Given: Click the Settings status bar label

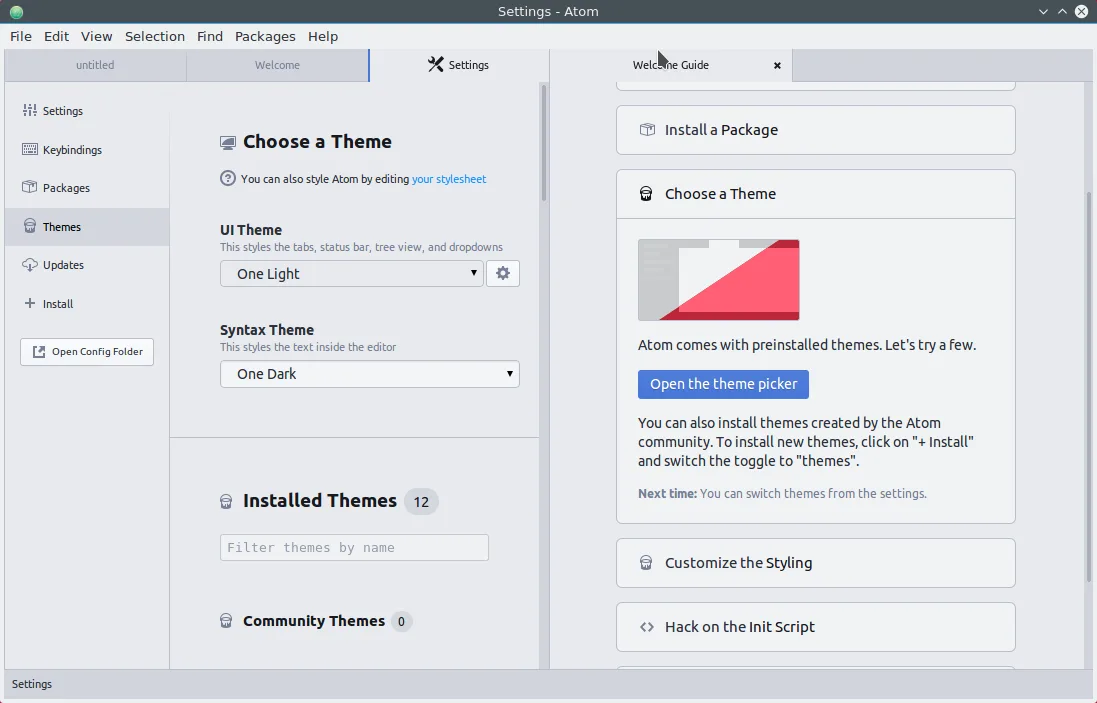Looking at the screenshot, I should click(x=31, y=684).
